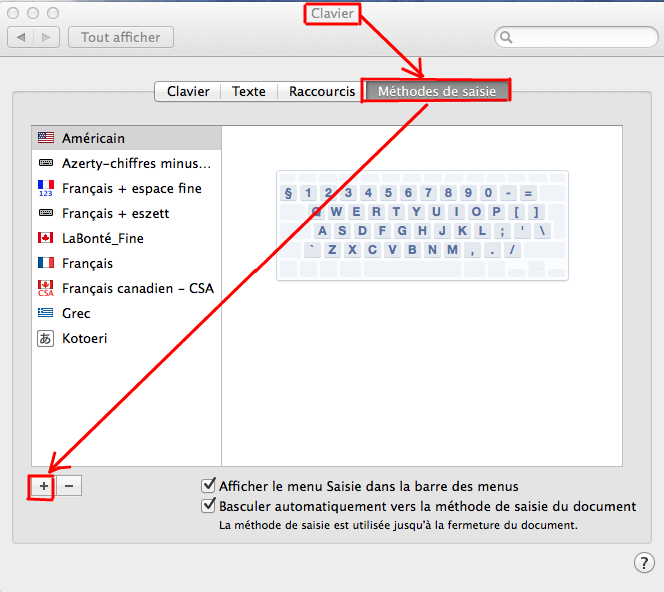Image resolution: width=664 pixels, height=592 pixels.
Task: Open the Texte tab
Action: click(249, 91)
